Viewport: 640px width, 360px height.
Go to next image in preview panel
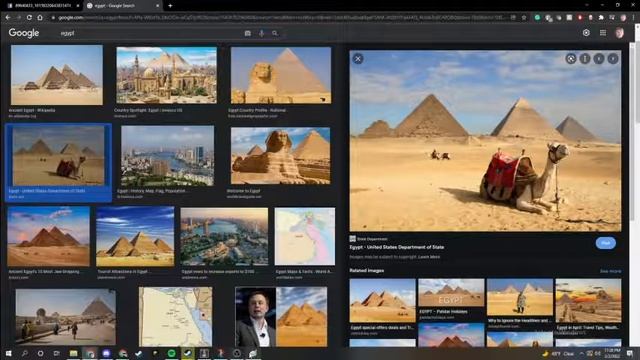(612, 59)
